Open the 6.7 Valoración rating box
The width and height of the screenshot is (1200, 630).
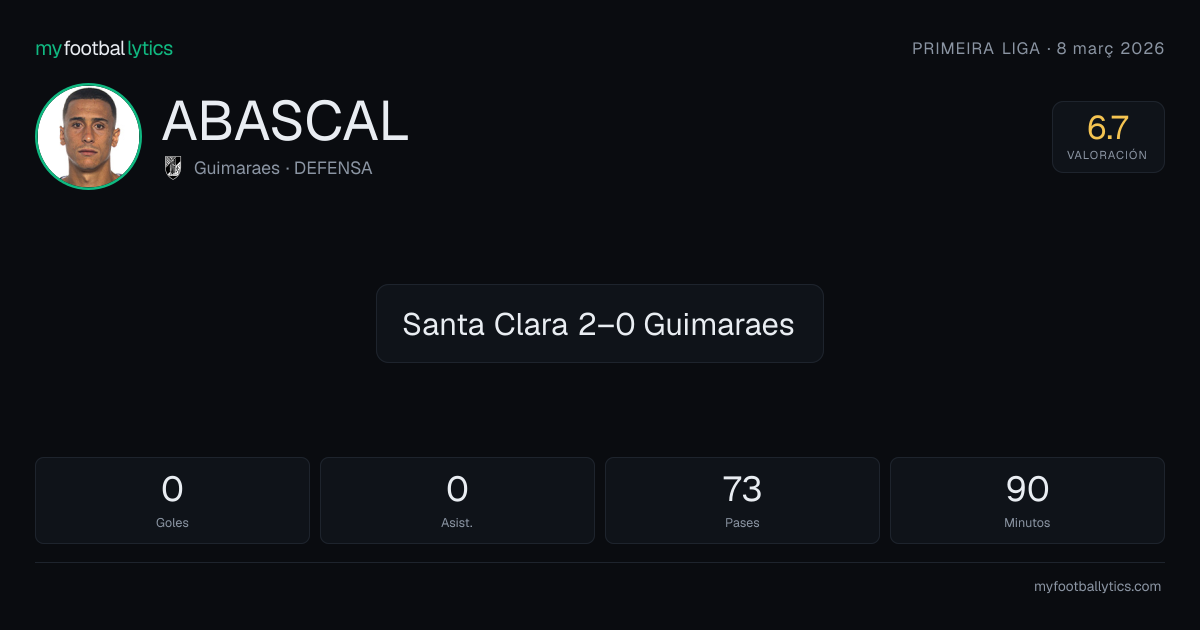coord(1108,137)
